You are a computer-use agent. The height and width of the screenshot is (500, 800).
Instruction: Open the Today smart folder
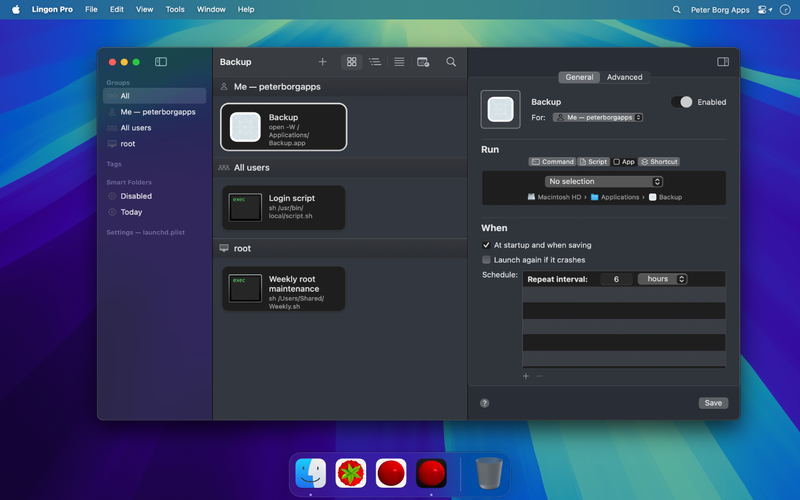155,212
